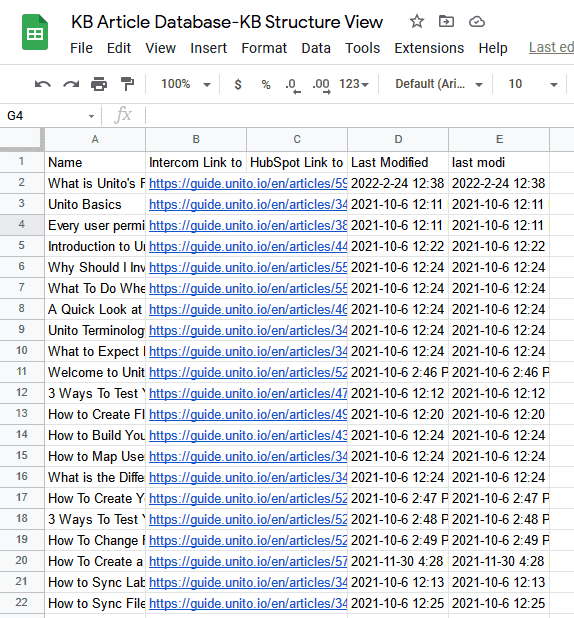Select column D header

click(398, 139)
